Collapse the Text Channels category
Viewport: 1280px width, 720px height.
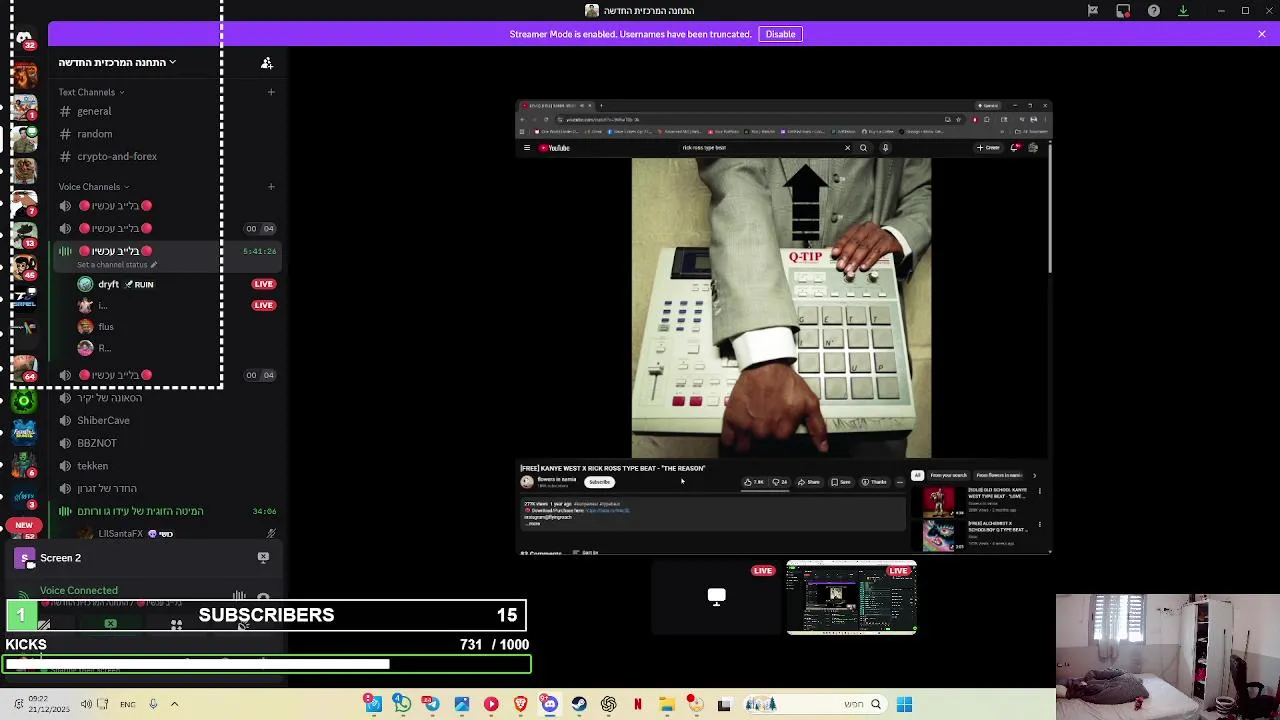coord(91,92)
